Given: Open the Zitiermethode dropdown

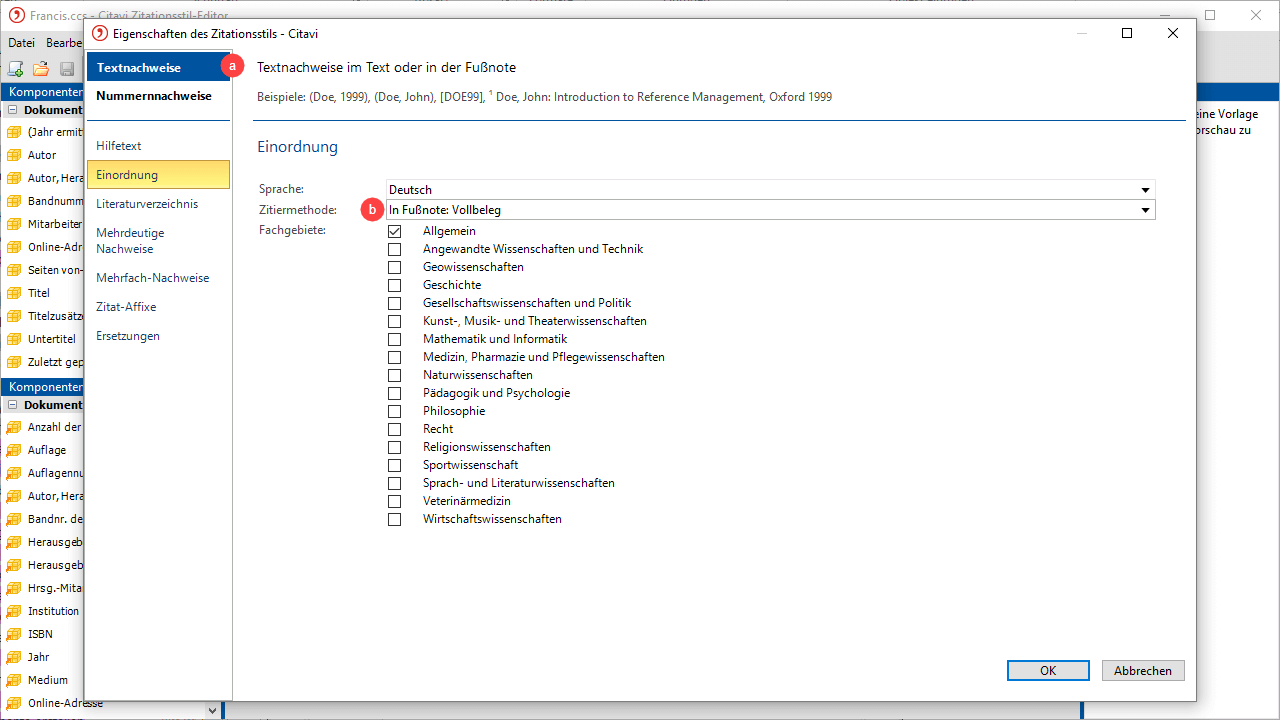Looking at the screenshot, I should [x=1145, y=210].
